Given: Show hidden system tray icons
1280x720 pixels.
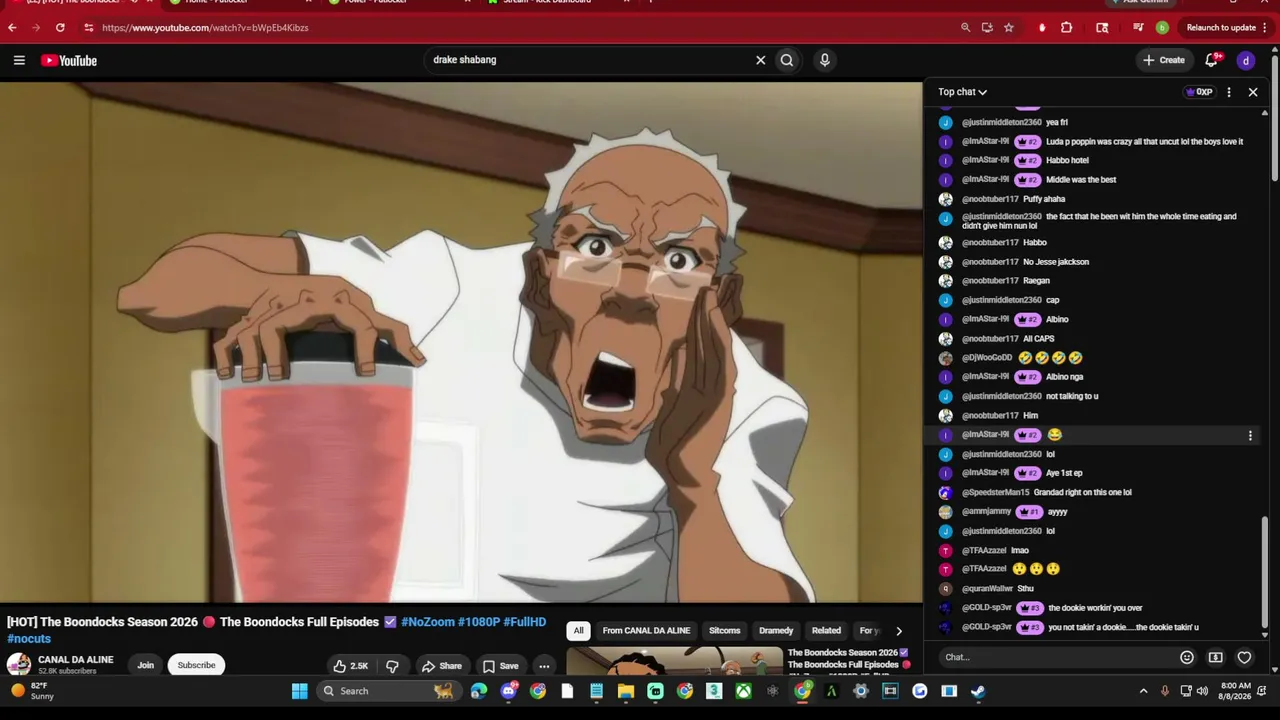Looking at the screenshot, I should (x=1144, y=691).
